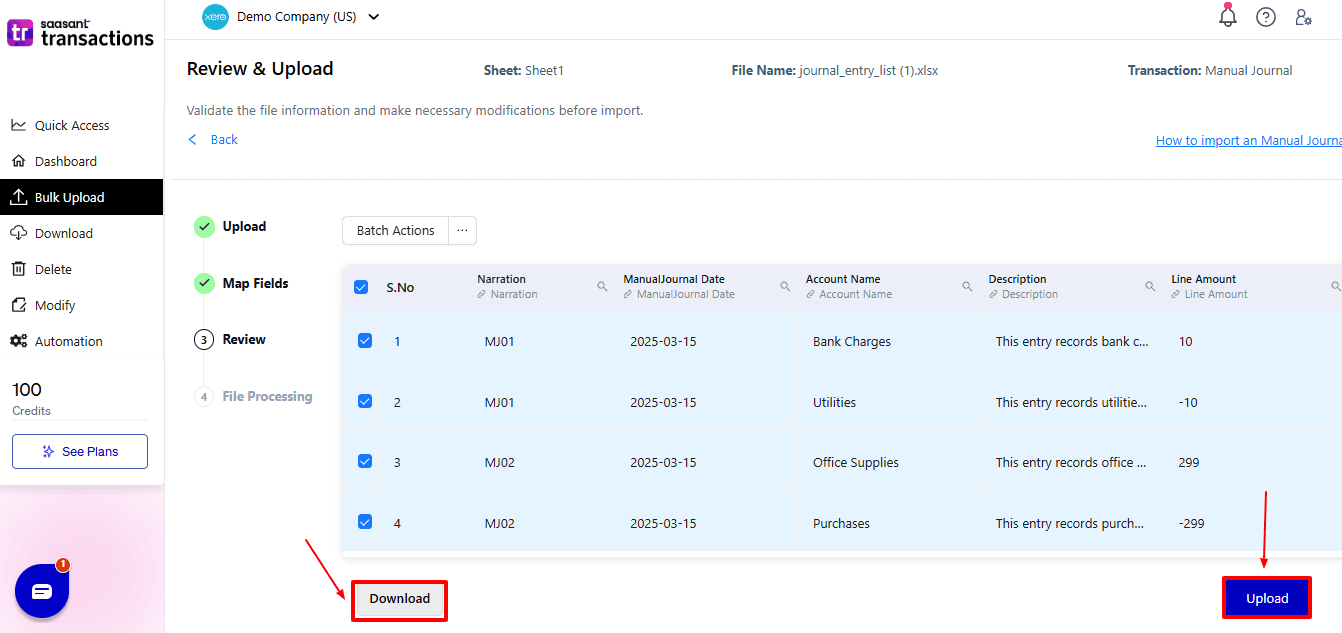This screenshot has height=633, width=1342.
Task: Uncheck row 1 with Bank Charges
Action: tap(365, 340)
